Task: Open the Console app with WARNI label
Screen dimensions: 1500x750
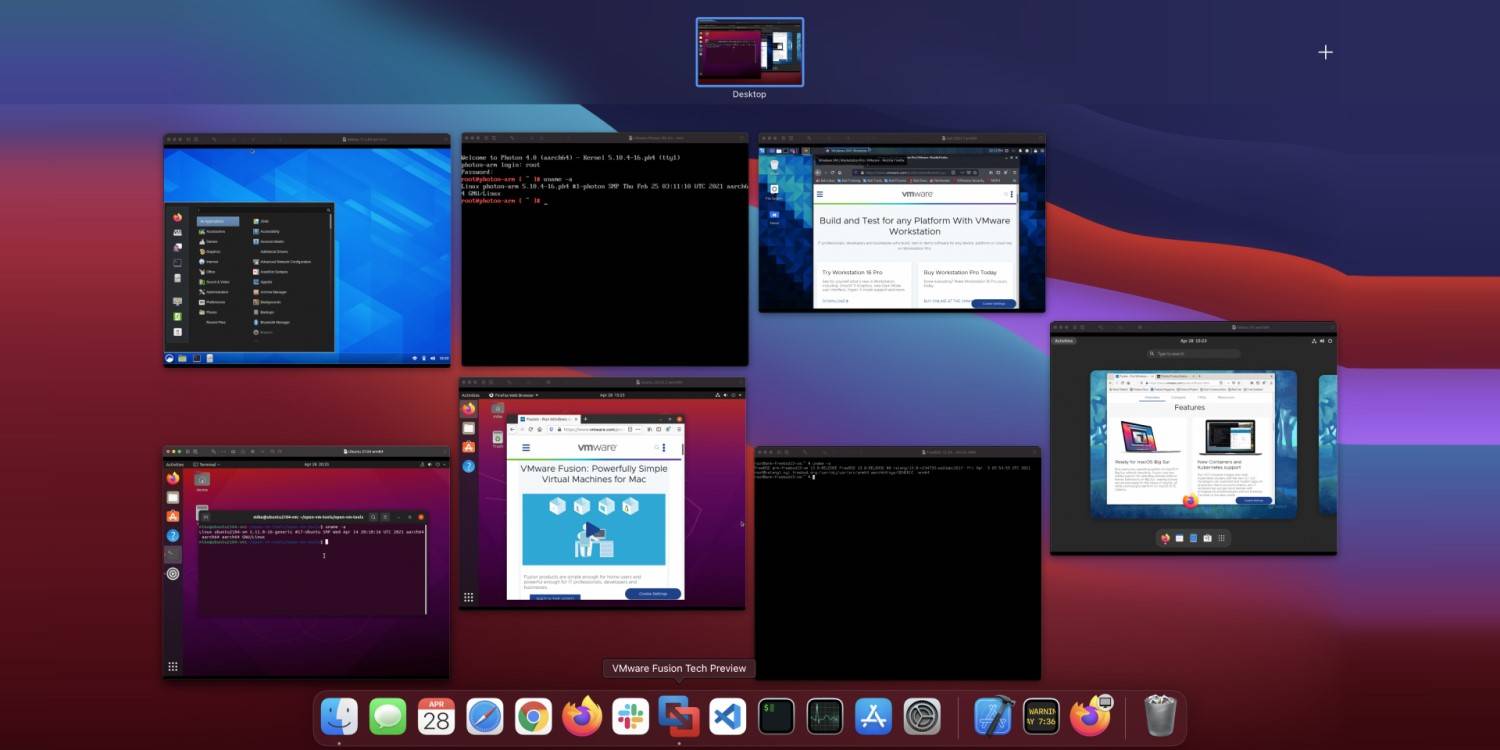Action: [1042, 716]
